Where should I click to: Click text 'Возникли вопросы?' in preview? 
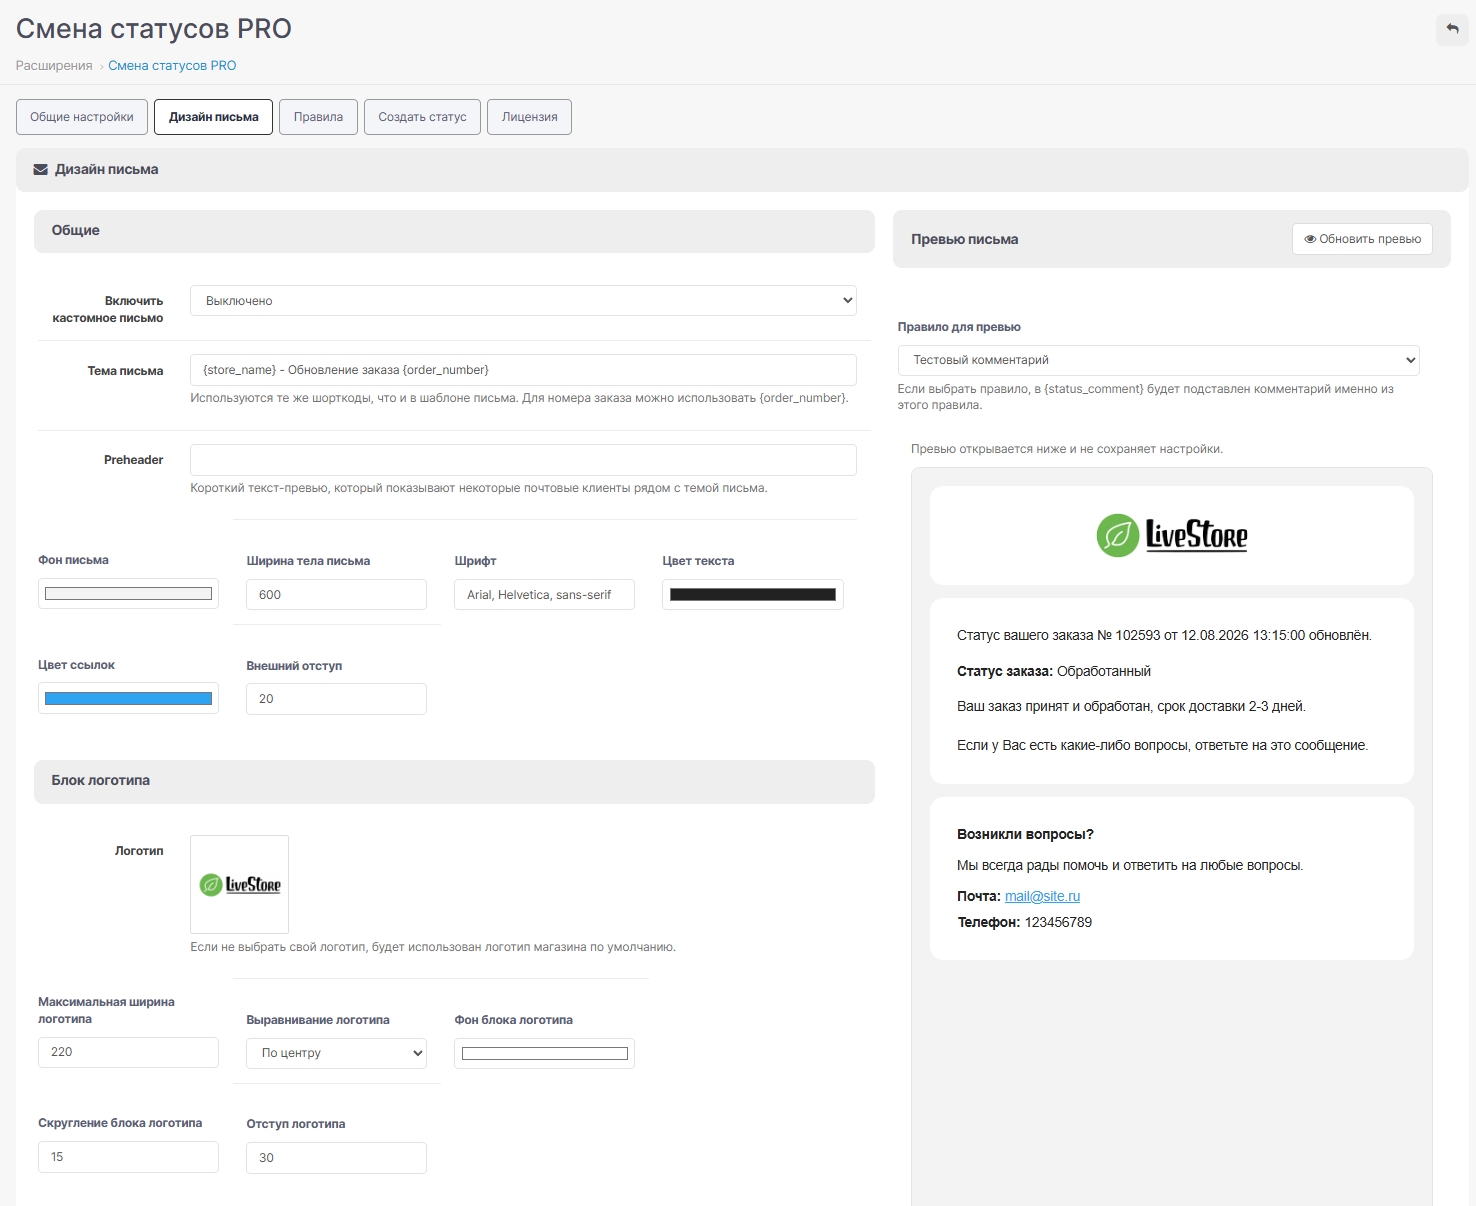(1025, 834)
